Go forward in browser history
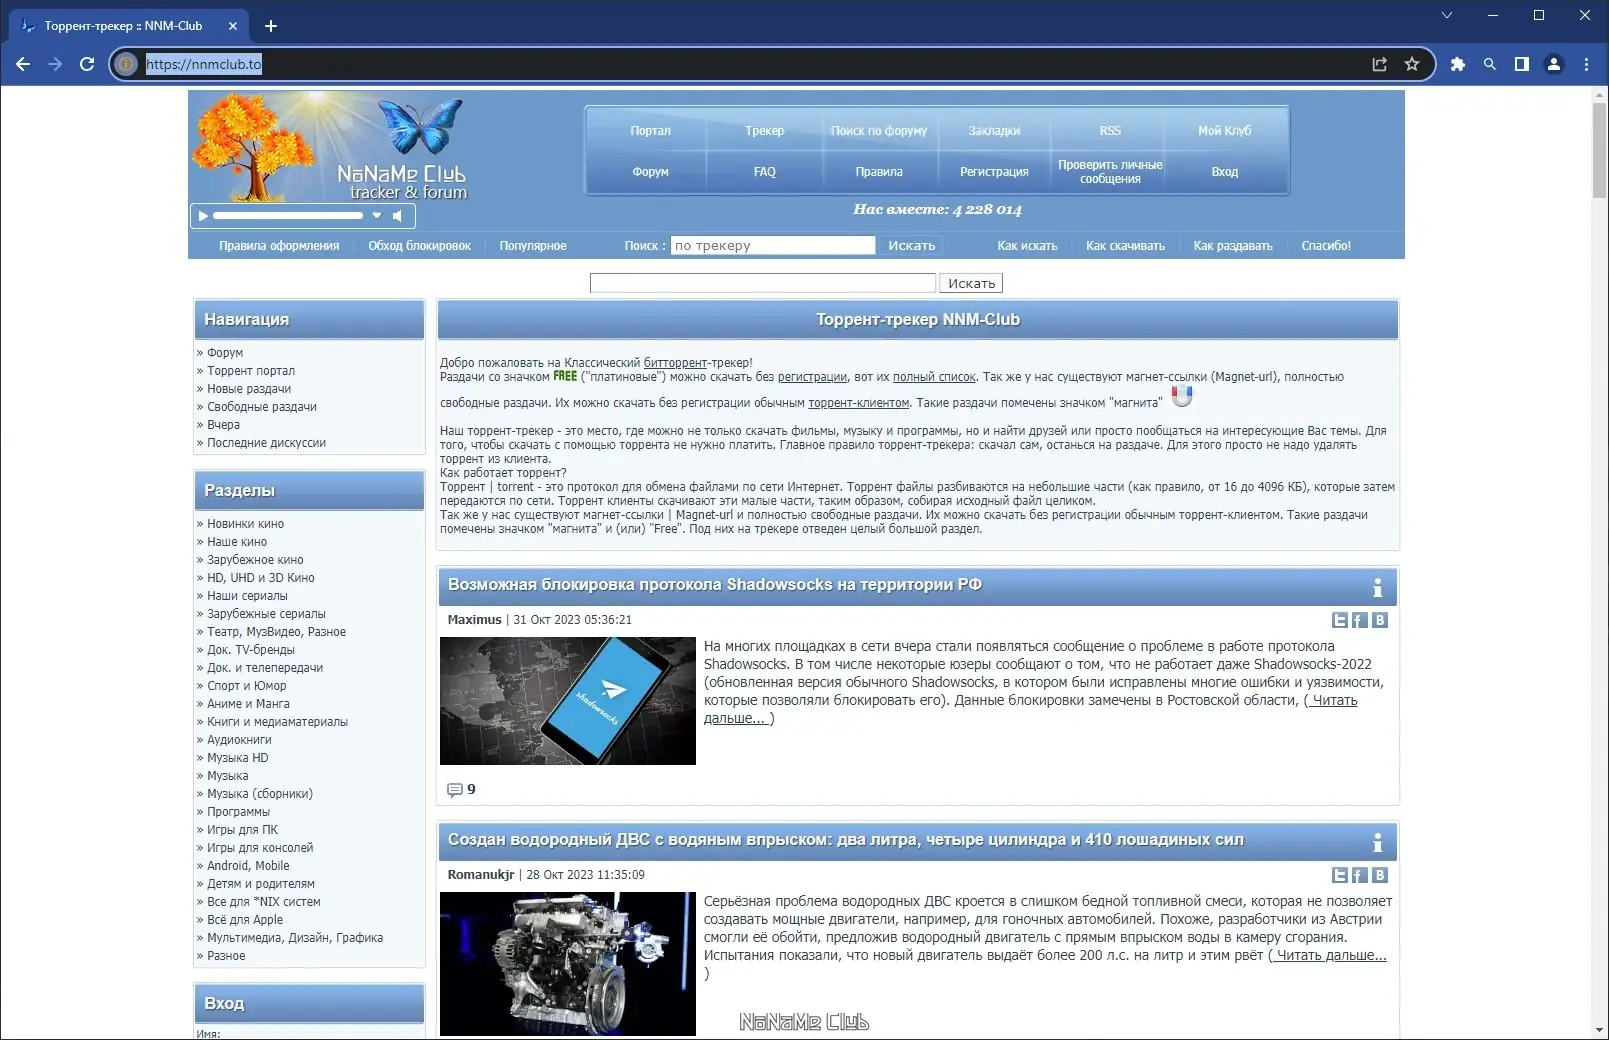1609x1040 pixels. 55,64
